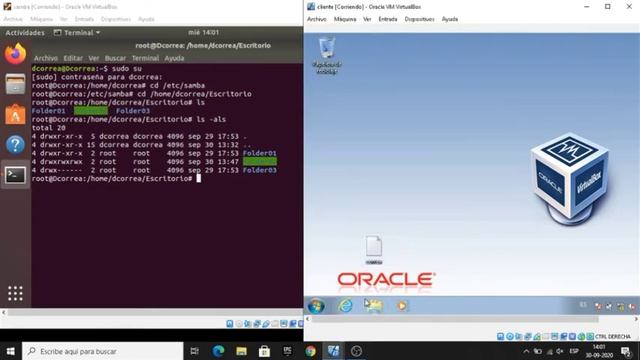640x360 pixels.
Task: Open the notification center on the host taskbar
Action: 626,351
